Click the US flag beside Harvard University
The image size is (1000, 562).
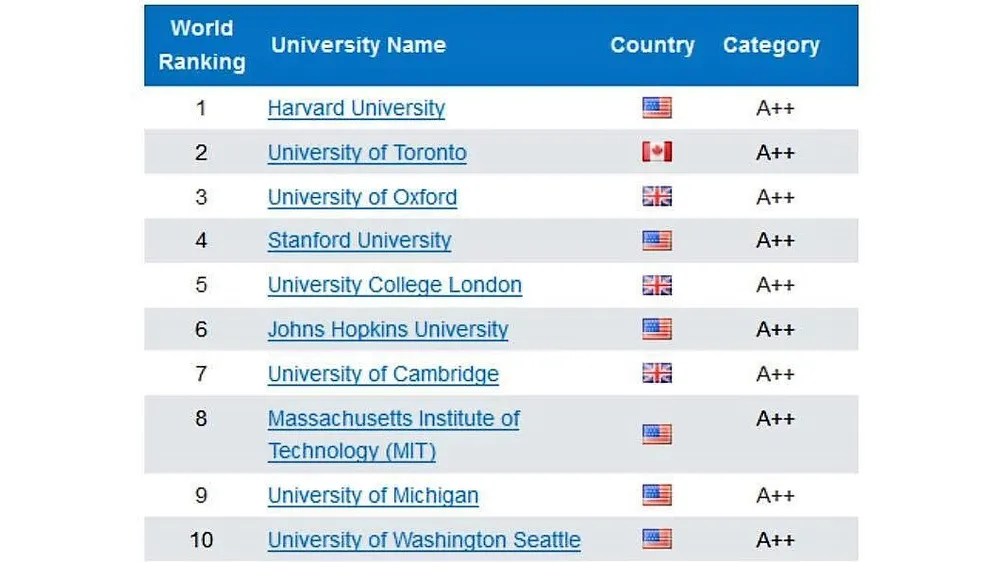657,108
